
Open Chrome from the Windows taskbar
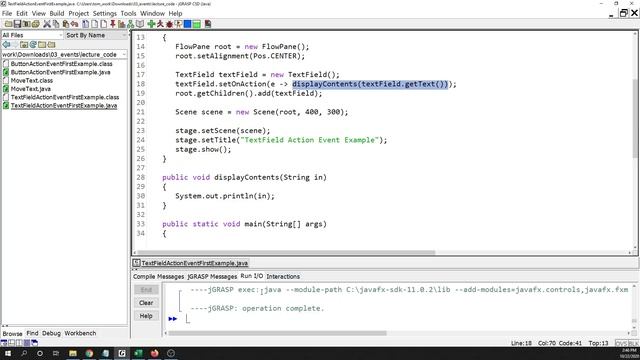(x=89, y=353)
